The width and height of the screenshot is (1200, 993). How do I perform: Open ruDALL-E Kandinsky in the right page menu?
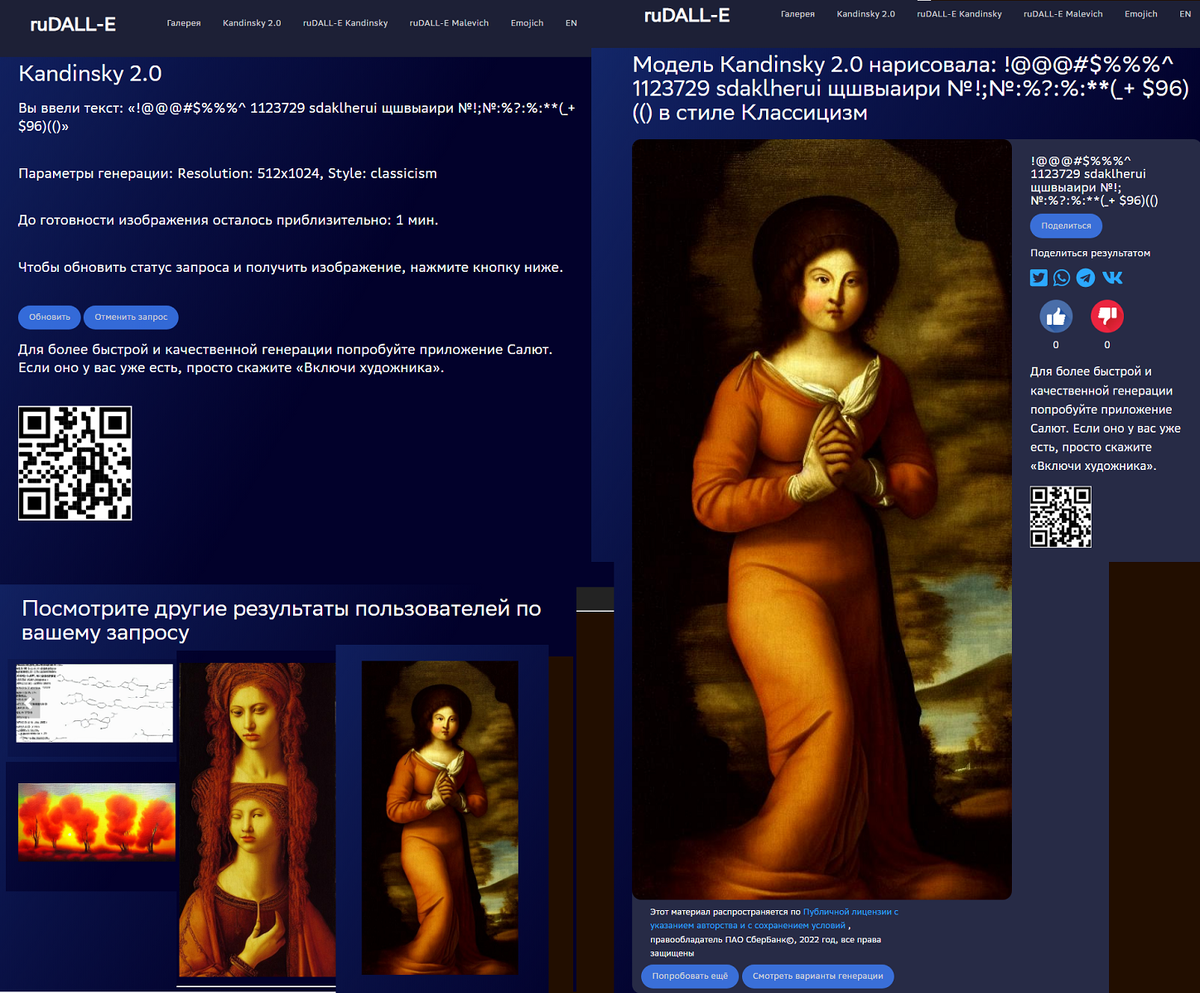pos(959,14)
